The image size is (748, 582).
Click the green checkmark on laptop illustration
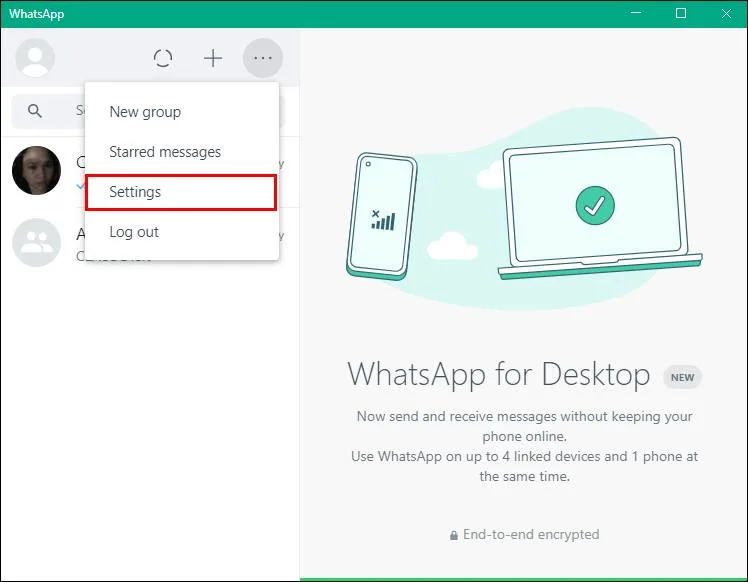tap(595, 205)
